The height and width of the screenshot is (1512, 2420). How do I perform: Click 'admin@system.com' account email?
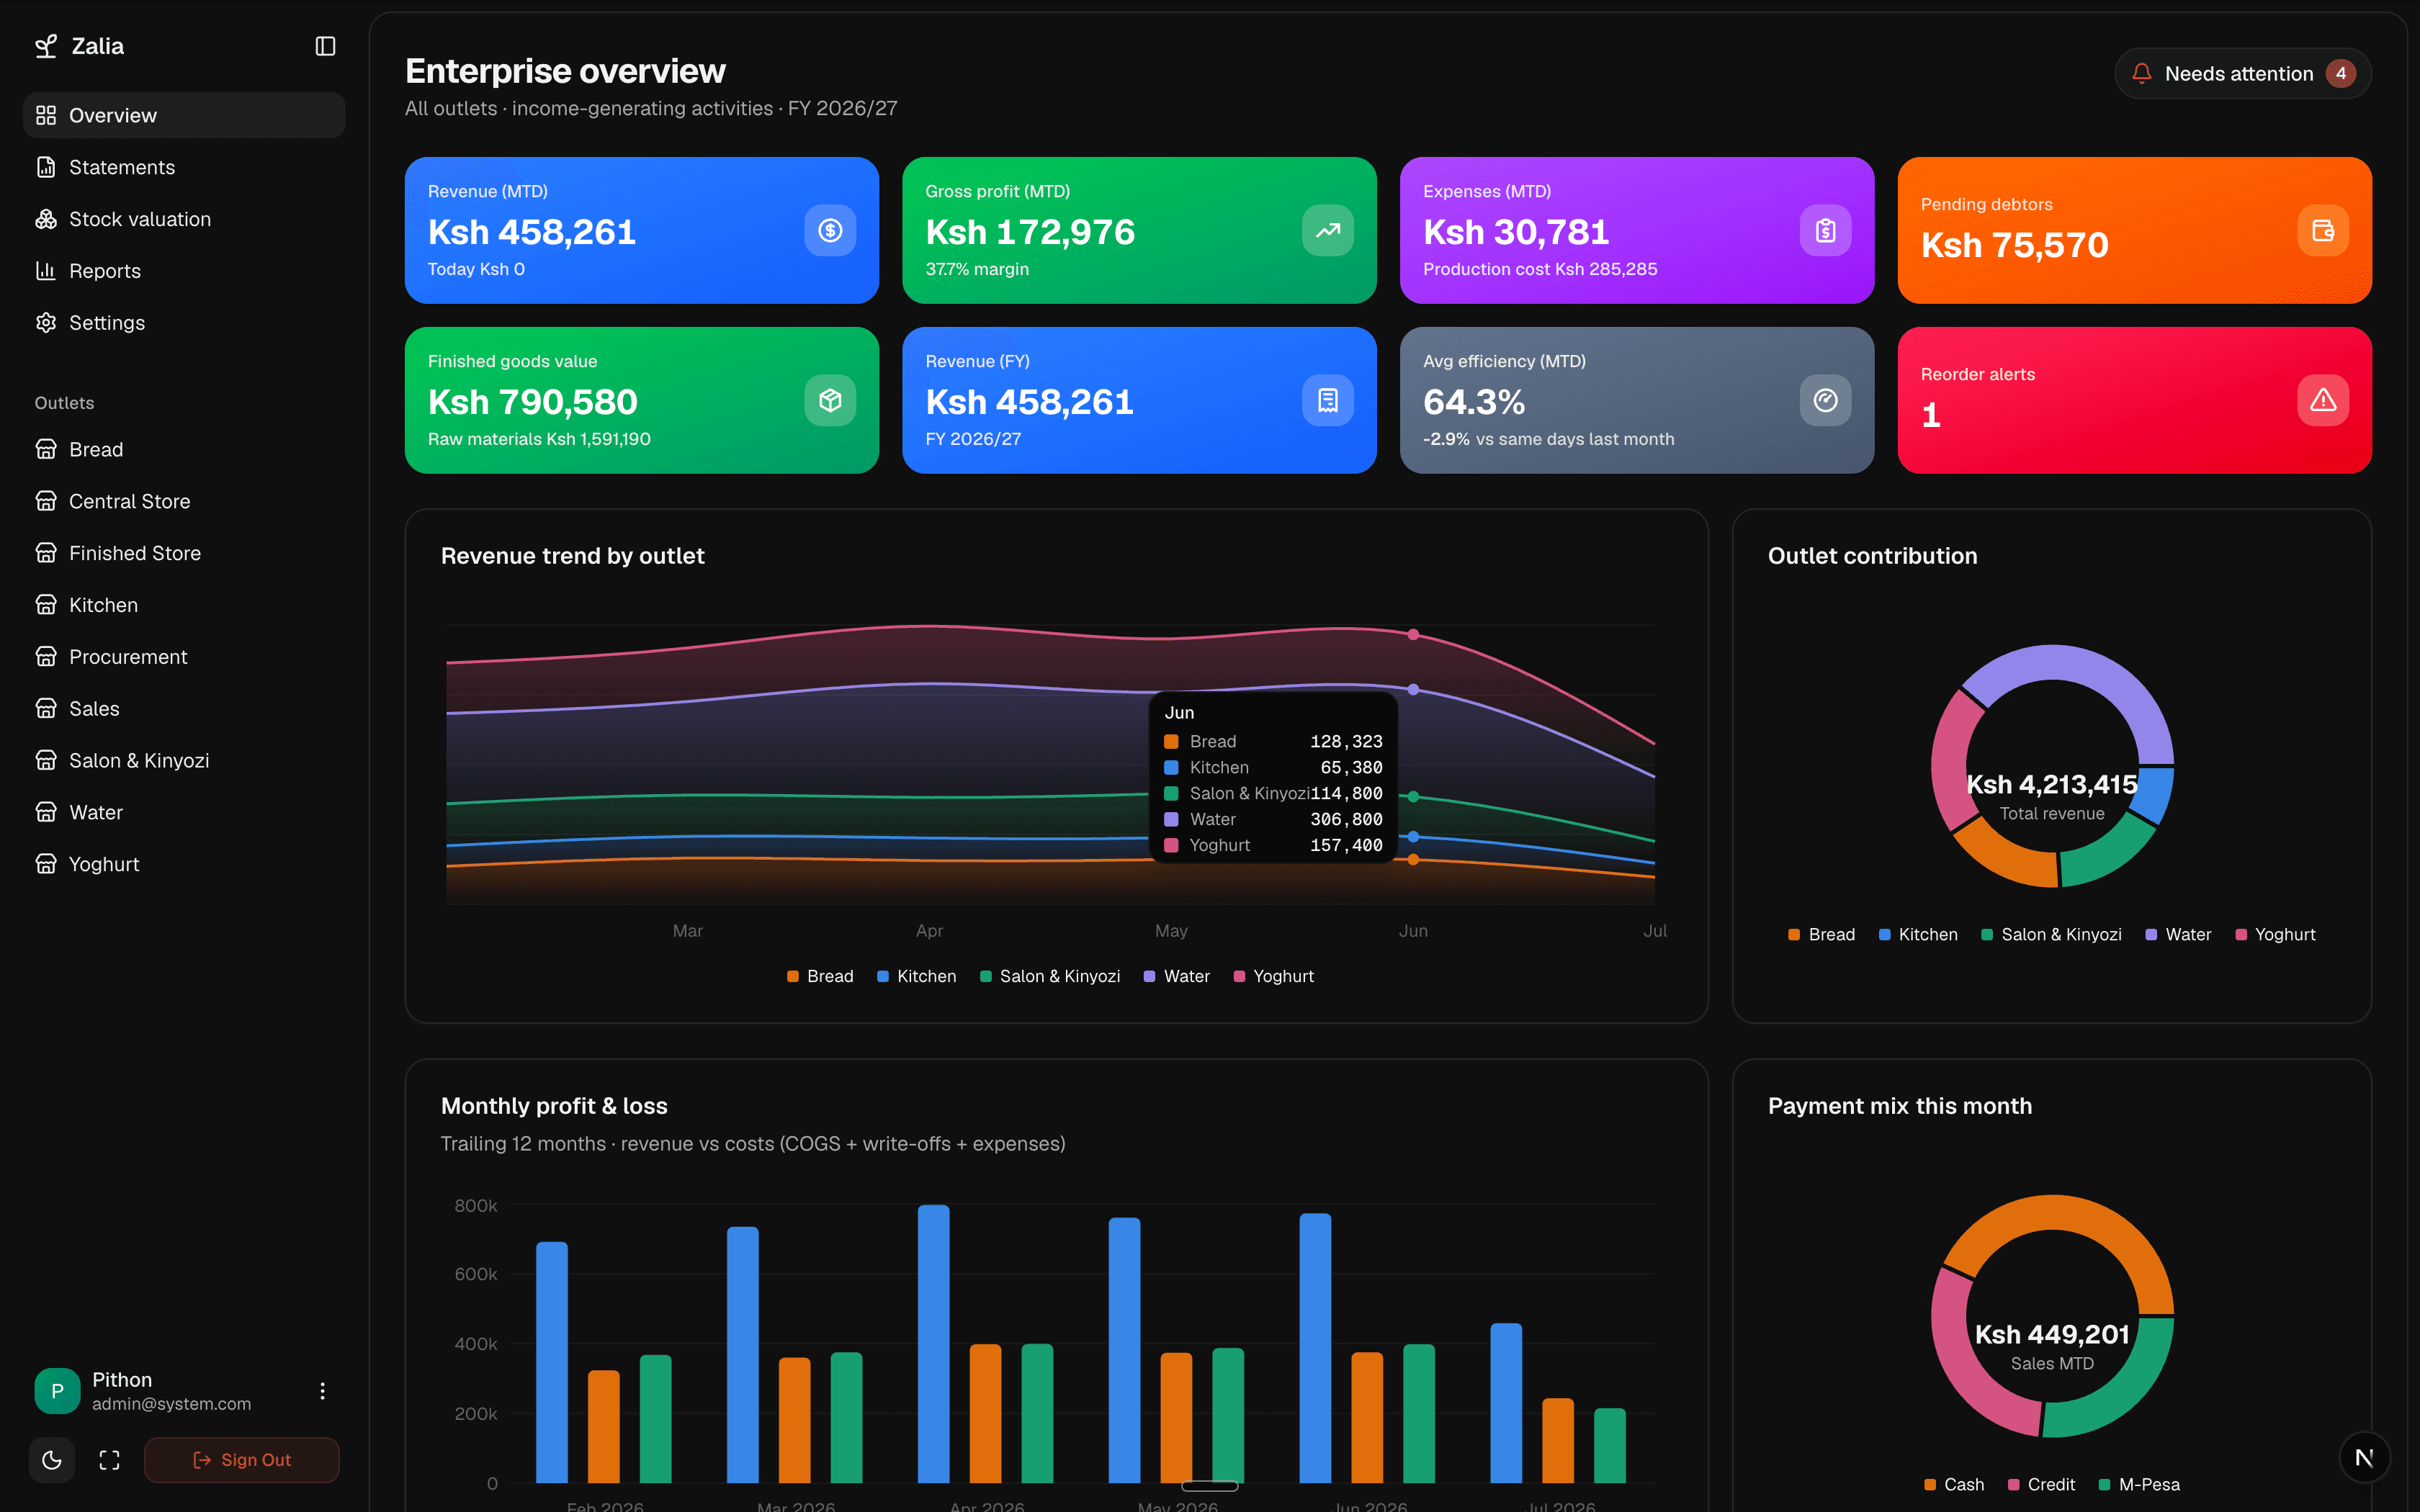[172, 1404]
